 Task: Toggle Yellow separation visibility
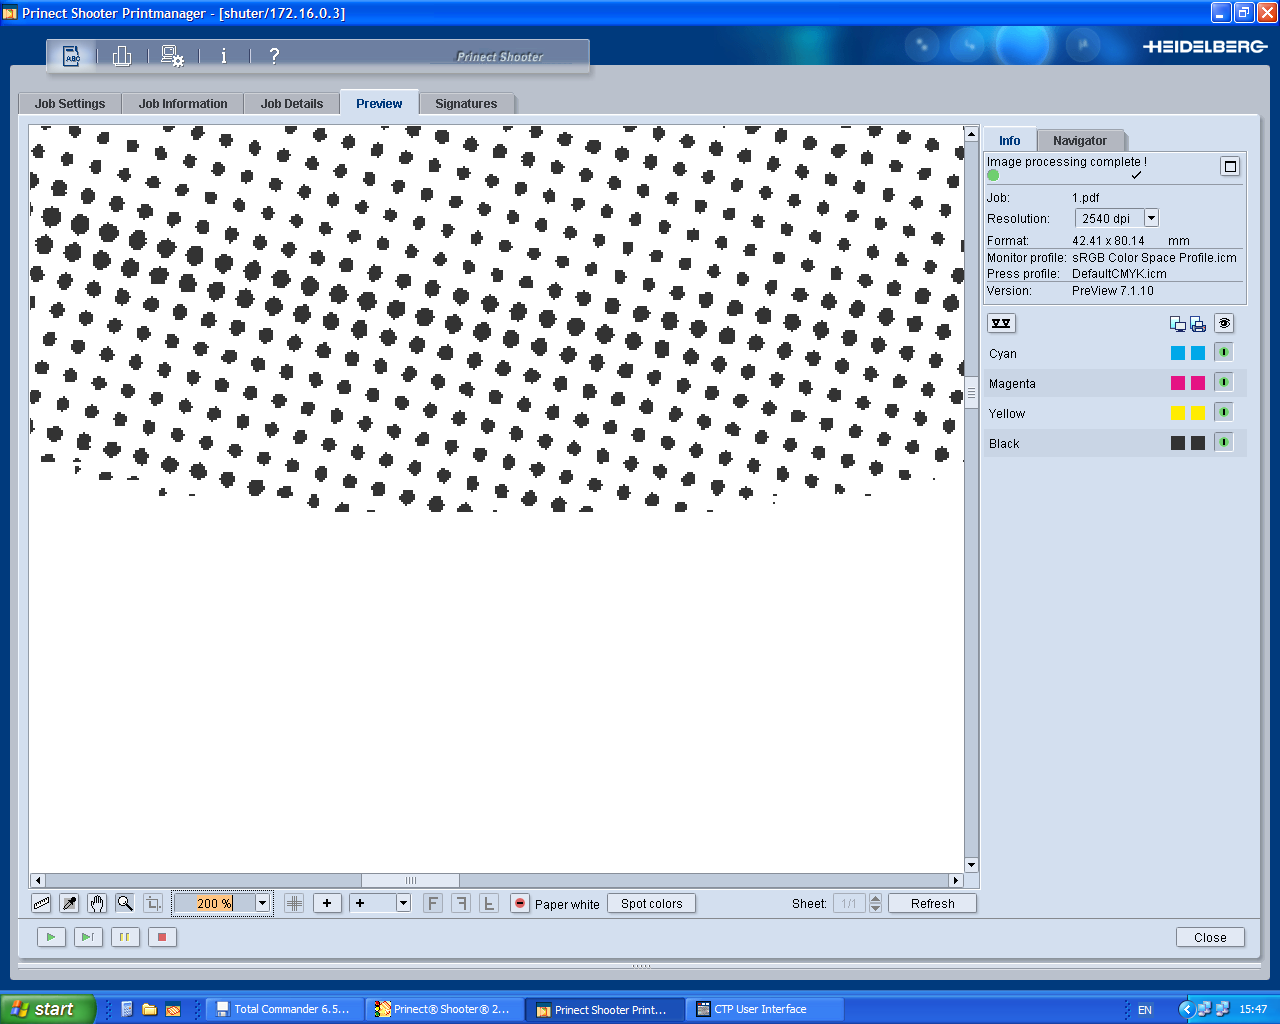tap(1224, 412)
